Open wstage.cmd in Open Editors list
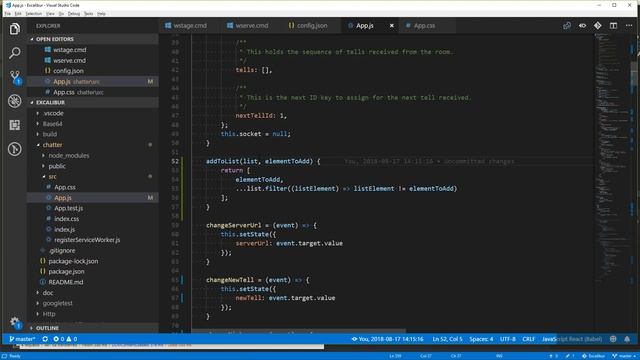This screenshot has width=640, height=360. [93, 50]
